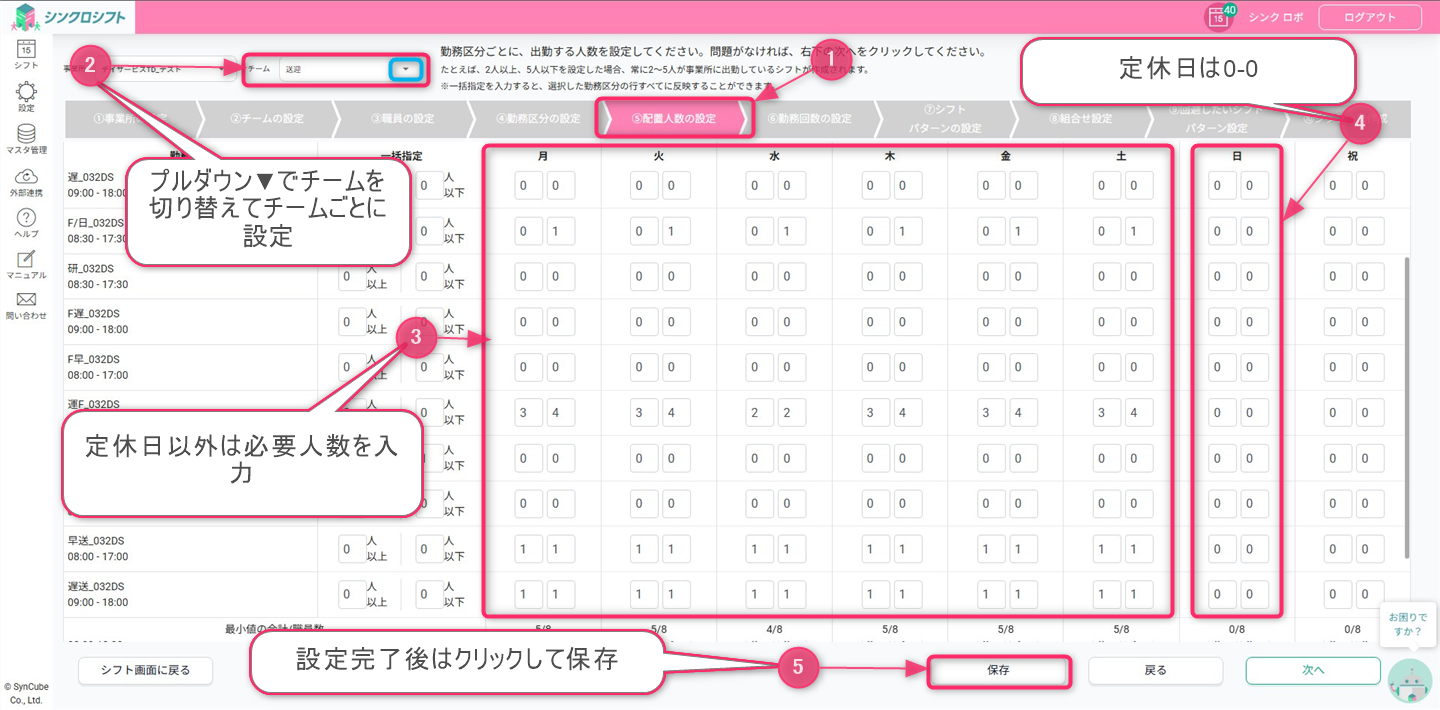The image size is (1440, 710).
Task: Open the チーム combo box showing 送迎
Action: (335, 69)
